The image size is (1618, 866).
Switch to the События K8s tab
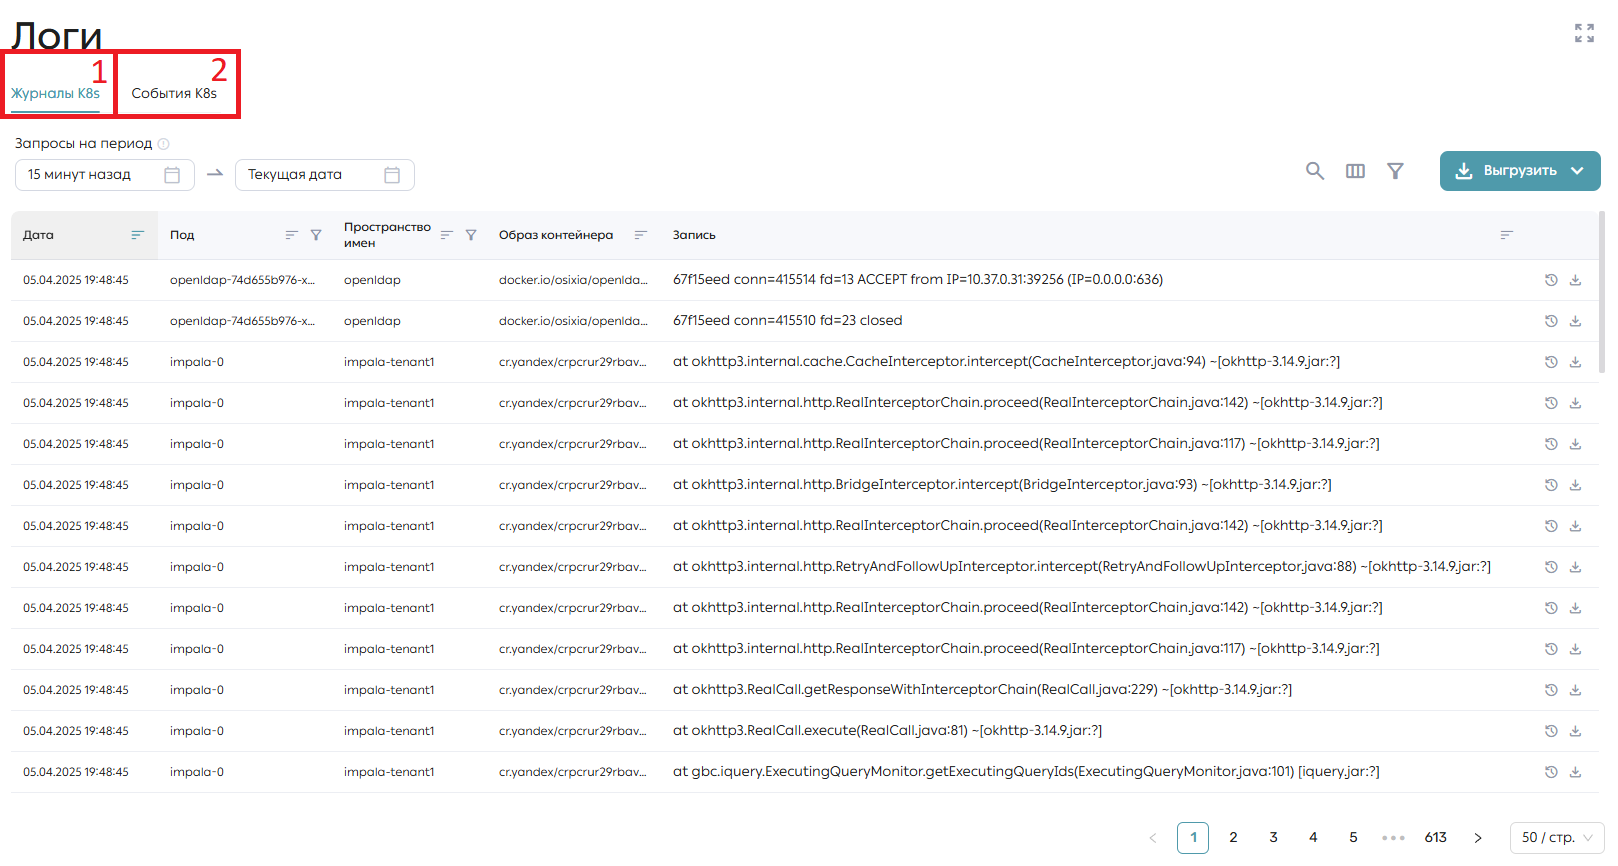click(174, 93)
